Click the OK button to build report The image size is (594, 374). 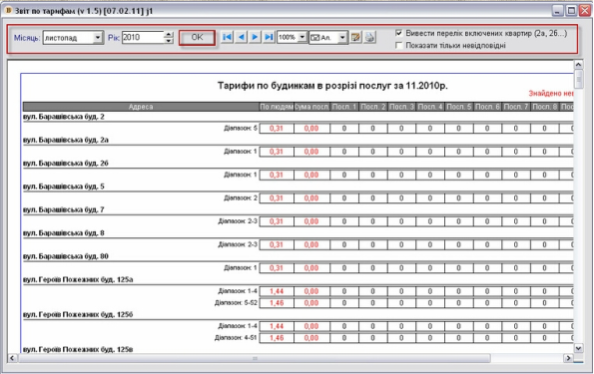[x=197, y=38]
